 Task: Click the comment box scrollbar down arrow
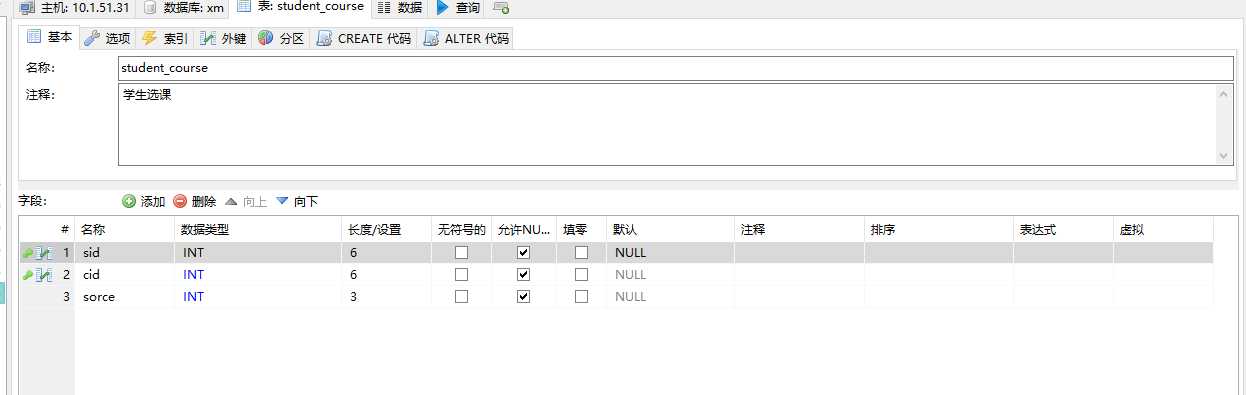1225,156
